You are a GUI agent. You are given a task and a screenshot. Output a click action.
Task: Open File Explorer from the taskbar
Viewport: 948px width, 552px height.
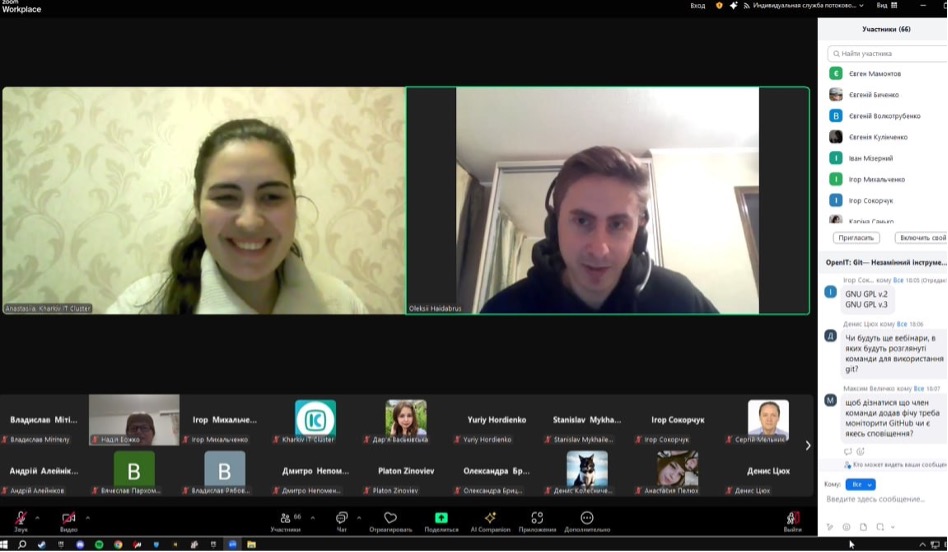click(x=252, y=545)
